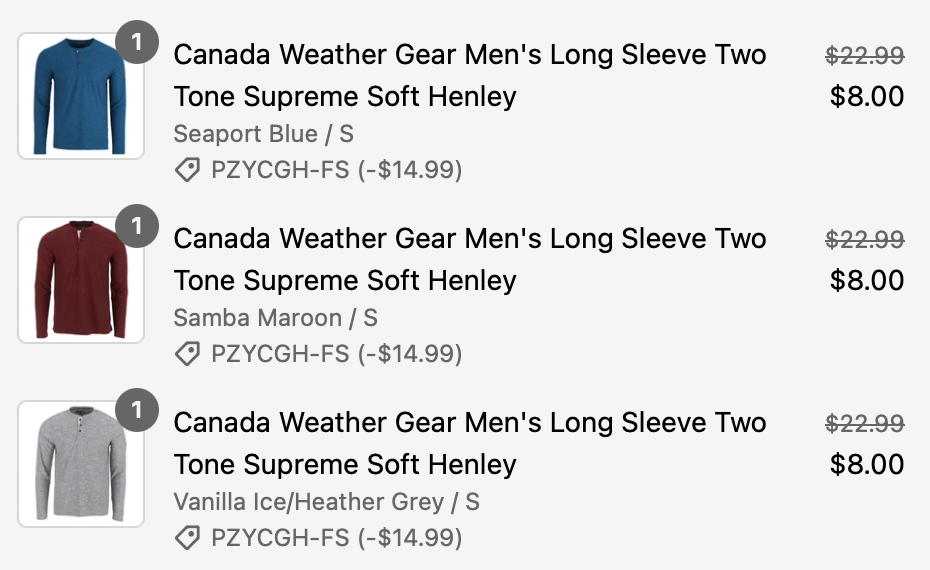Click discount tag icon for Seaport Blue item
The width and height of the screenshot is (930, 570).
click(187, 171)
